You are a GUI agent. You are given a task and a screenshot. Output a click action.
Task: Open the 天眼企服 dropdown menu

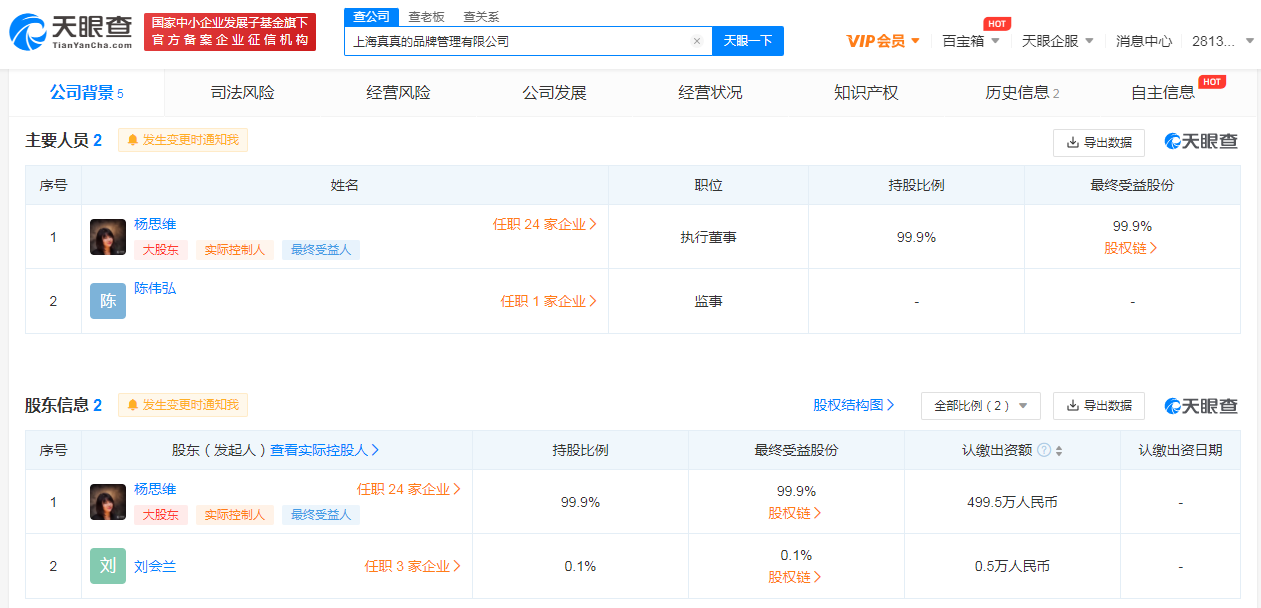(x=1058, y=41)
